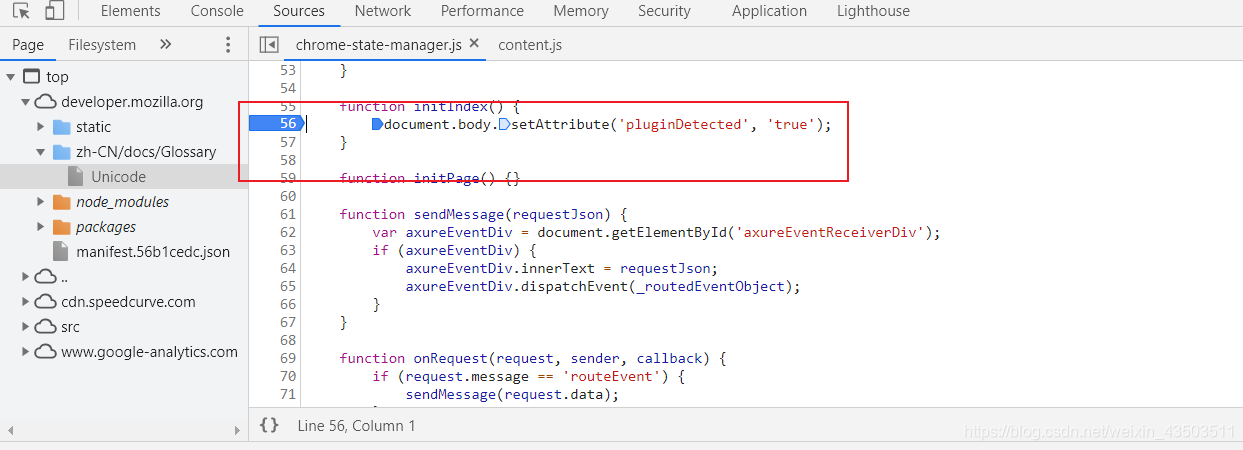The height and width of the screenshot is (450, 1243).
Task: Switch to the content.js file tab
Action: click(x=530, y=44)
